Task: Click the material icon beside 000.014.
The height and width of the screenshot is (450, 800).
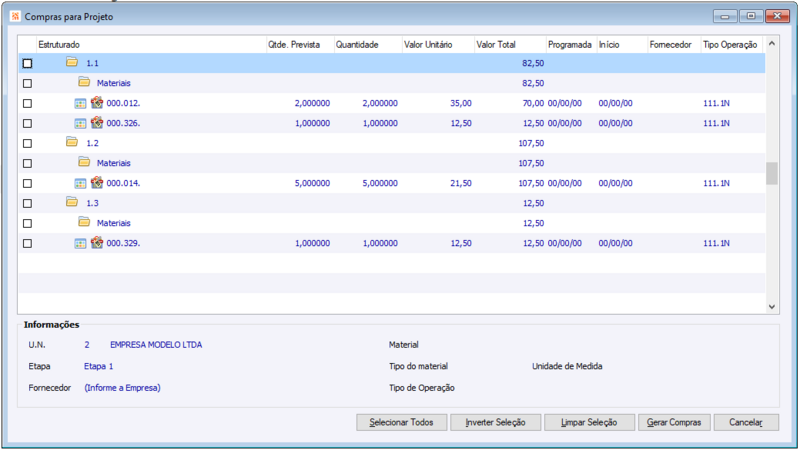Action: point(97,183)
